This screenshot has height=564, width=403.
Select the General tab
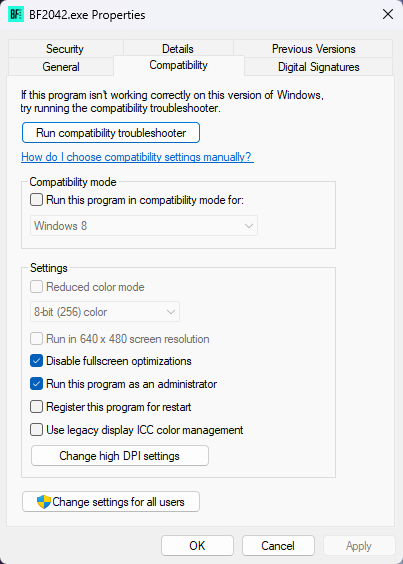pyautogui.click(x=61, y=67)
